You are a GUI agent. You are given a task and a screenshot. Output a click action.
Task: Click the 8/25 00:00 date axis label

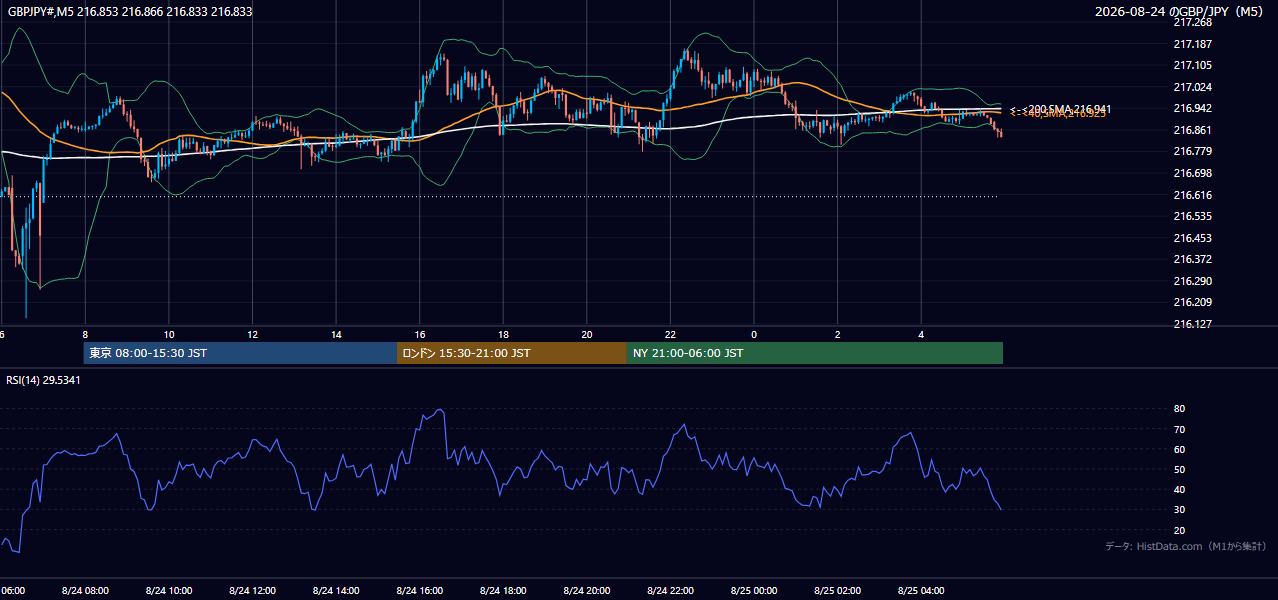pyautogui.click(x=754, y=591)
